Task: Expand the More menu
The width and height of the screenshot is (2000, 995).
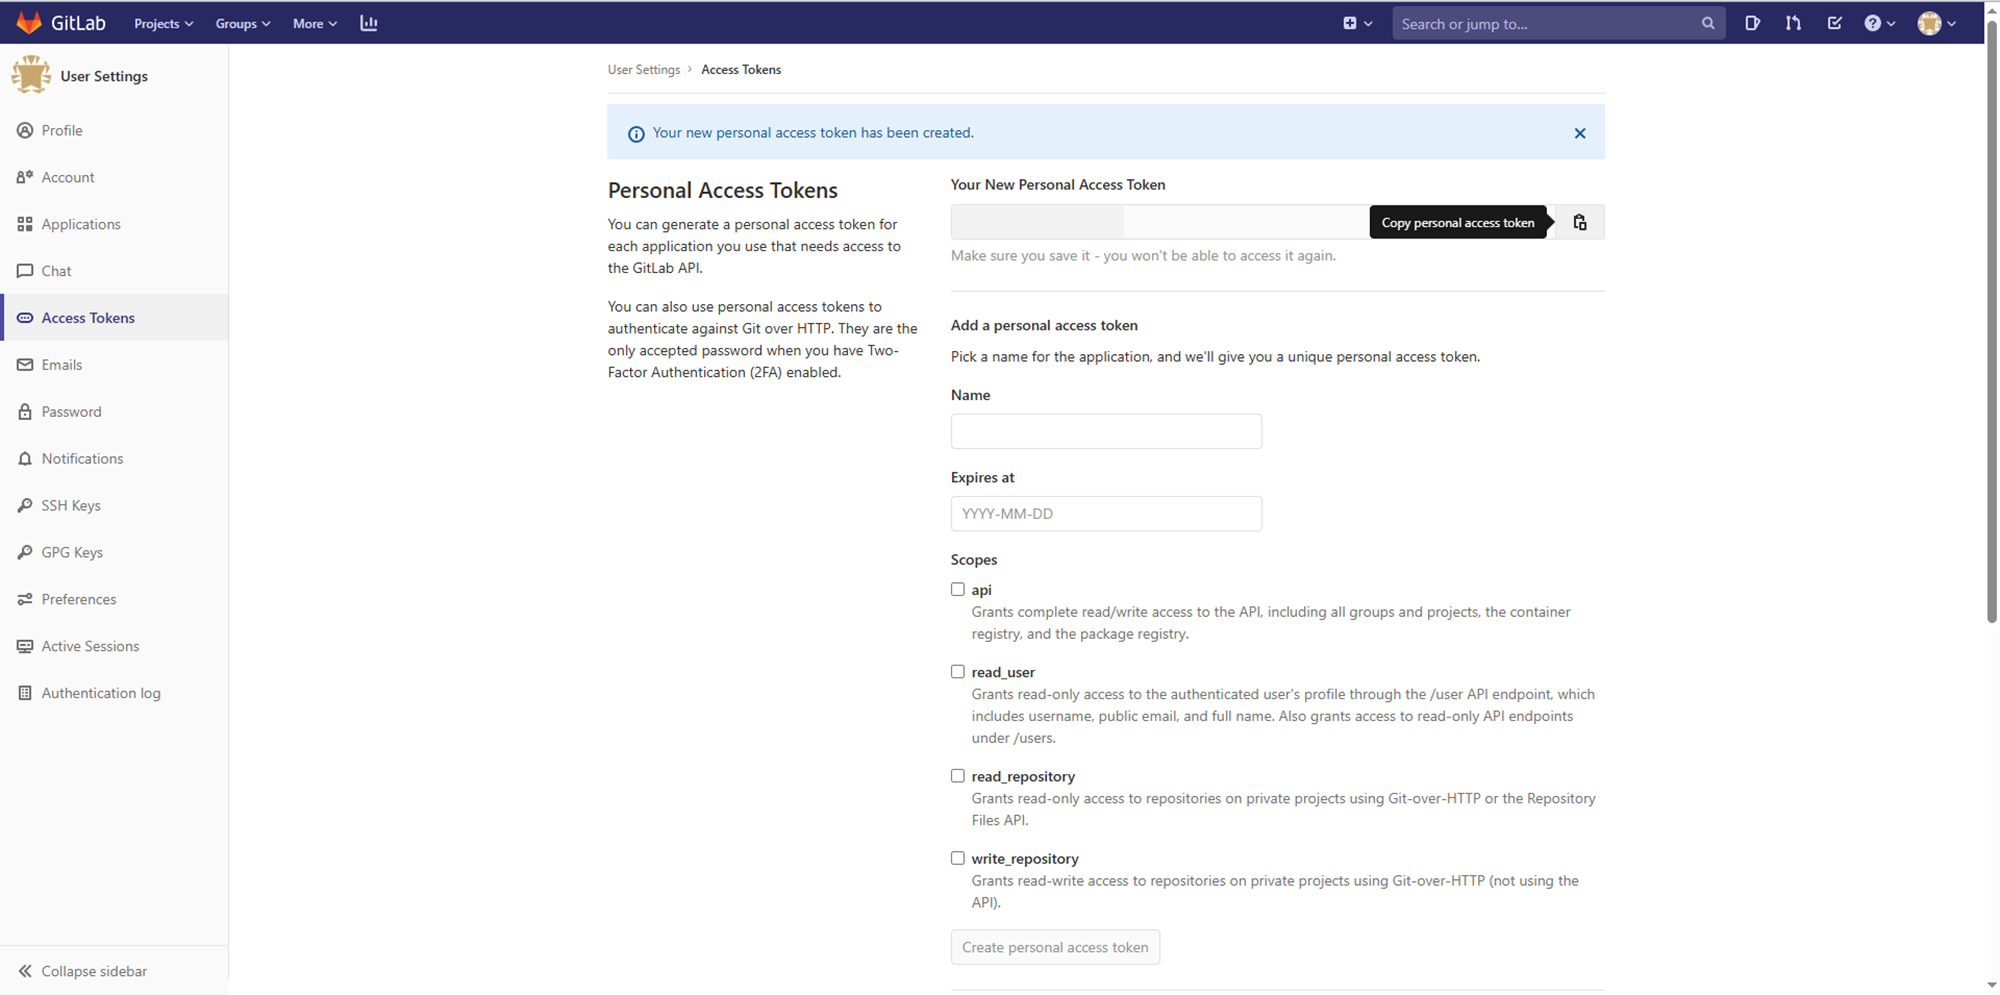Action: pyautogui.click(x=315, y=24)
